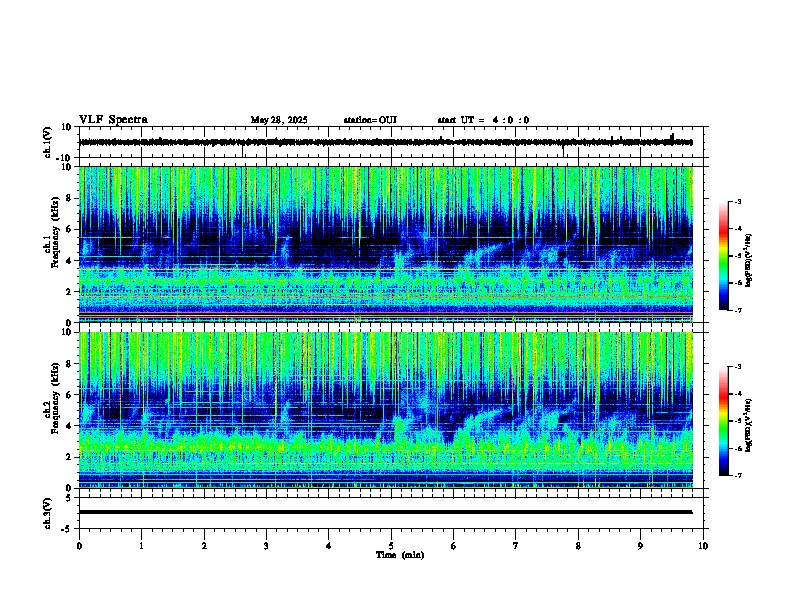Screen dimensions: 792x612
Task: Click tick label "9" on the Time axis
Action: coord(640,546)
